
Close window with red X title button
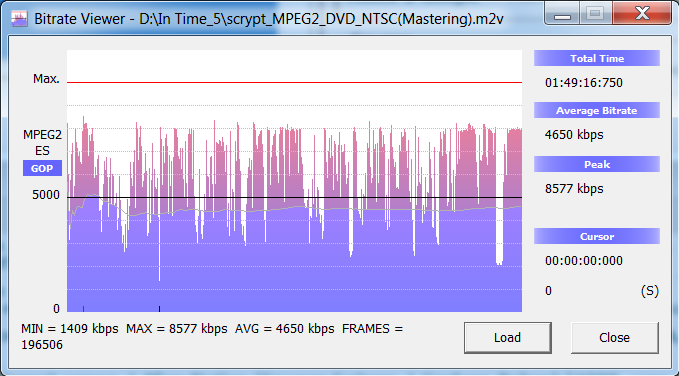pyautogui.click(x=642, y=13)
